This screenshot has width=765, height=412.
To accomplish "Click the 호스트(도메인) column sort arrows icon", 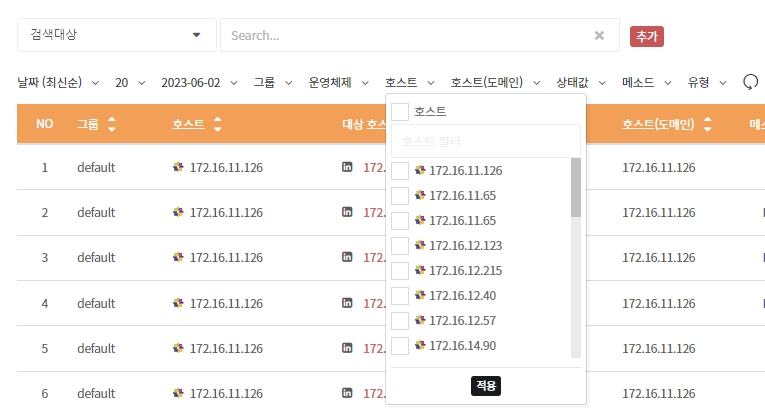I will [x=708, y=125].
